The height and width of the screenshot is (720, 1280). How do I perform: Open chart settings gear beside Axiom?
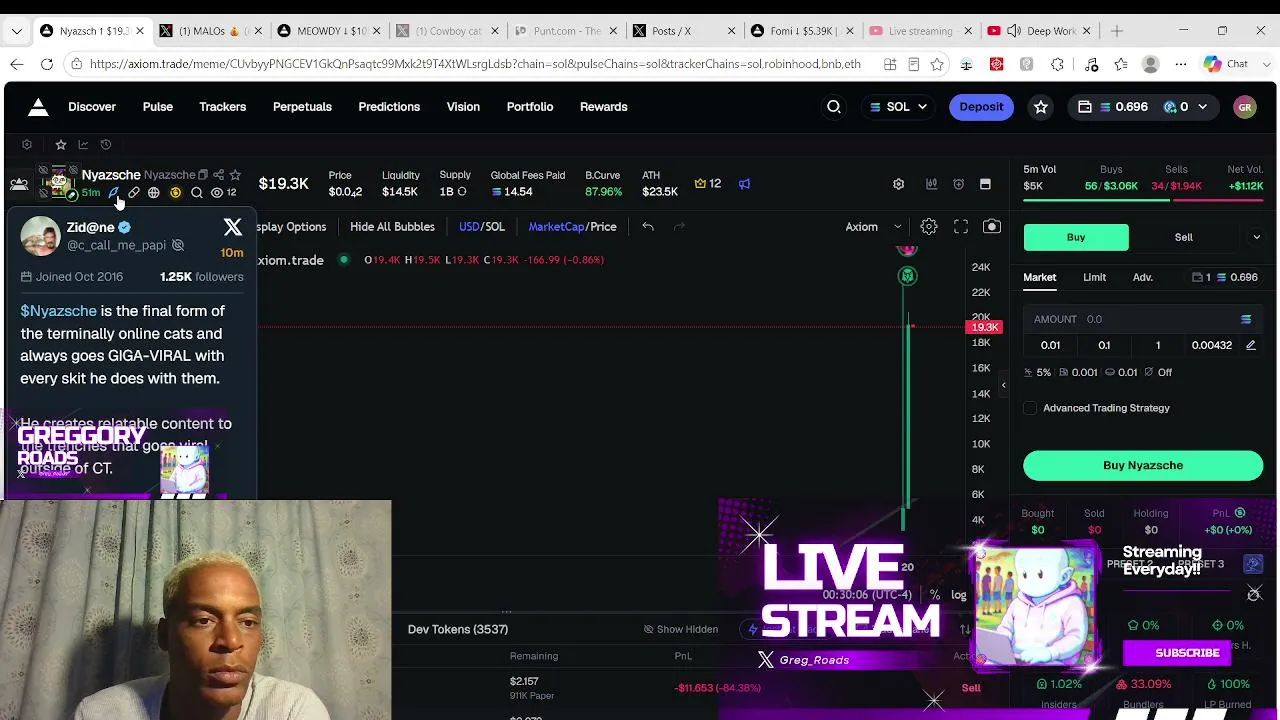click(x=929, y=227)
